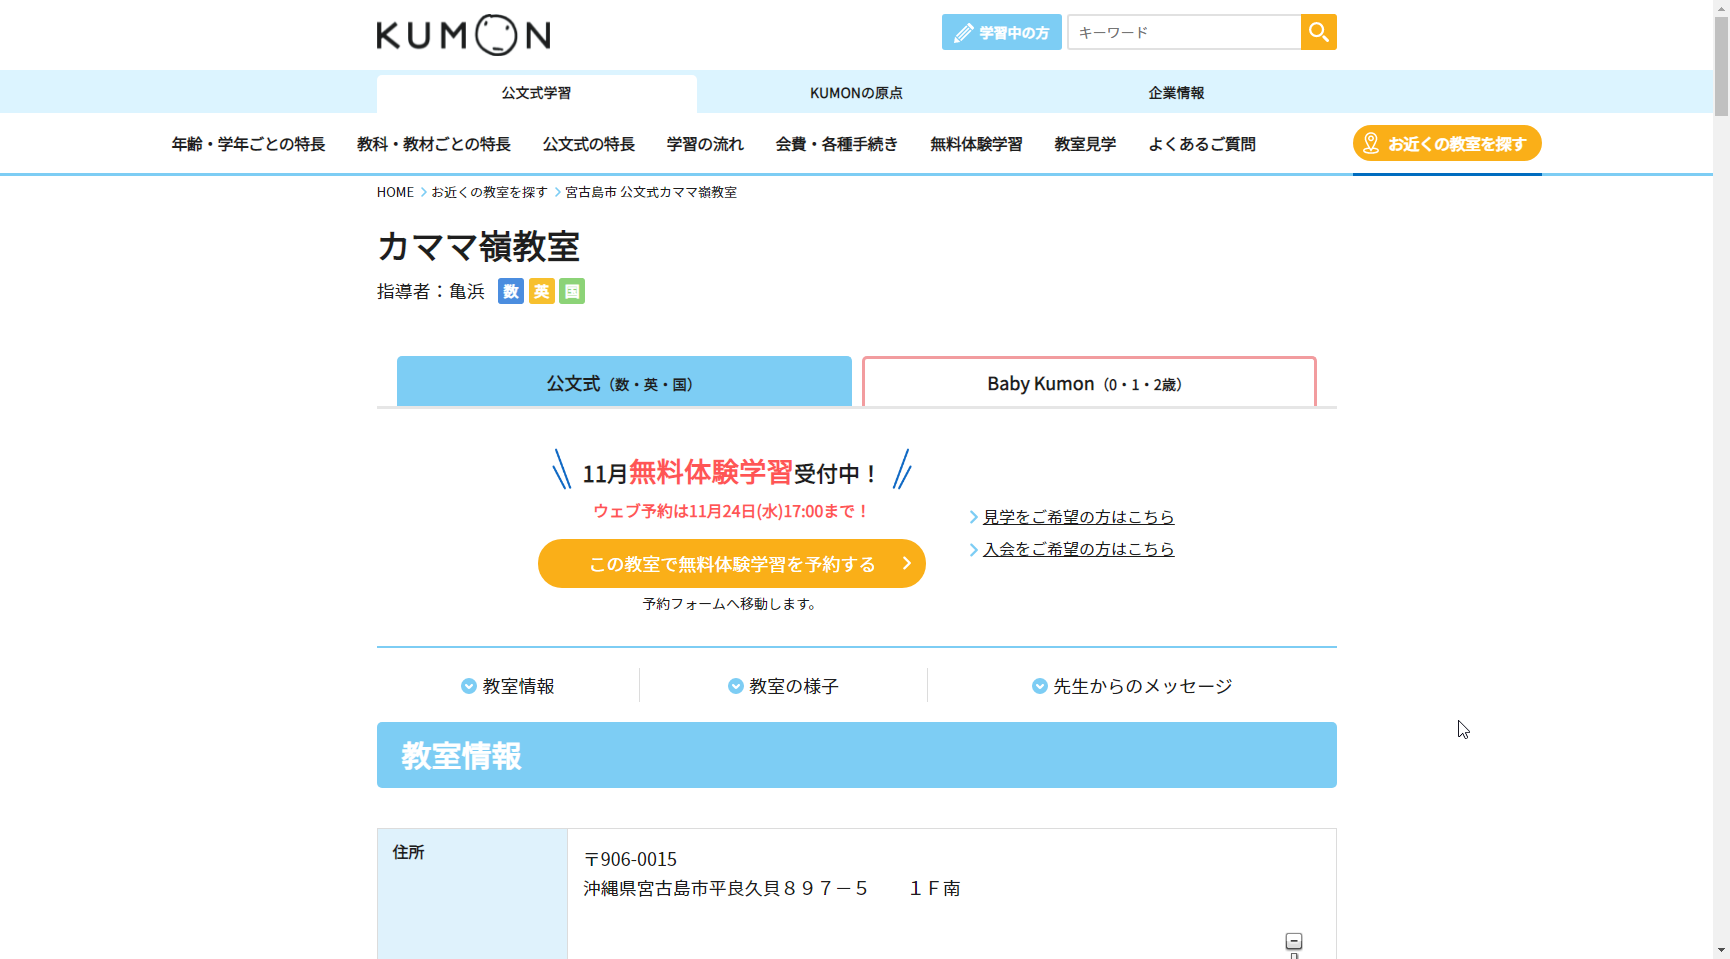Go to HOME breadcrumb link
Screen dimensions: 1730x959
[395, 192]
